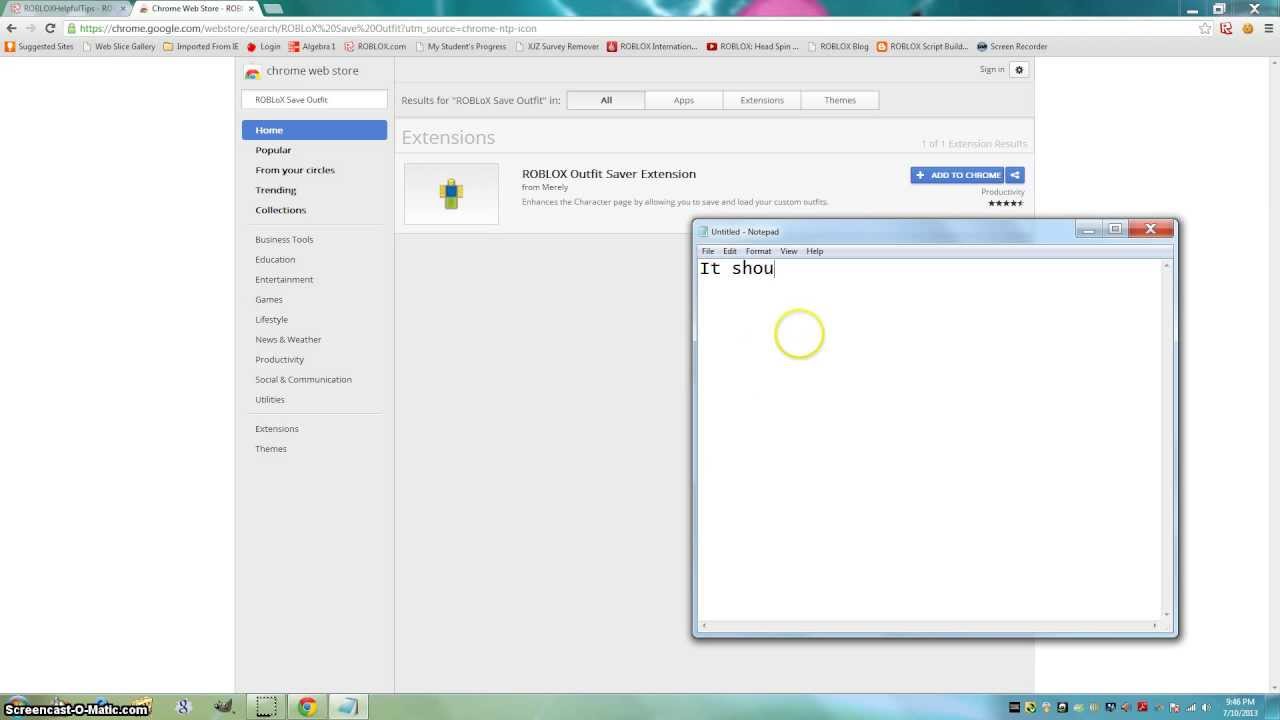Open Notepad Format menu
Screen dimensions: 1280x720
[x=758, y=251]
